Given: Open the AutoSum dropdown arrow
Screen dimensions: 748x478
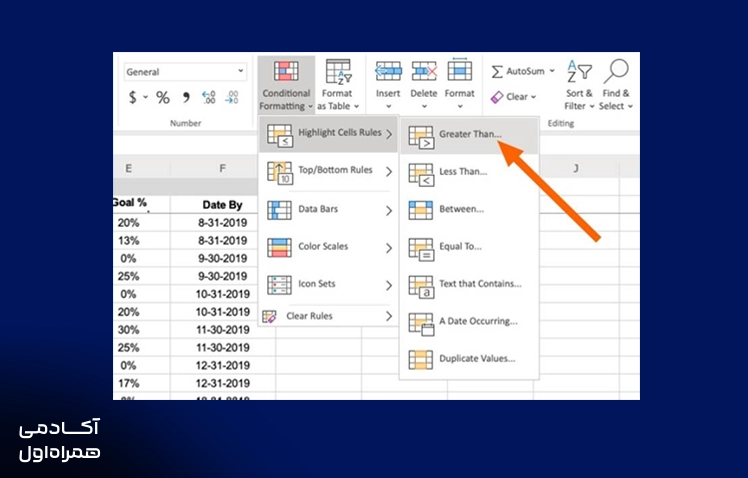Looking at the screenshot, I should (x=552, y=71).
